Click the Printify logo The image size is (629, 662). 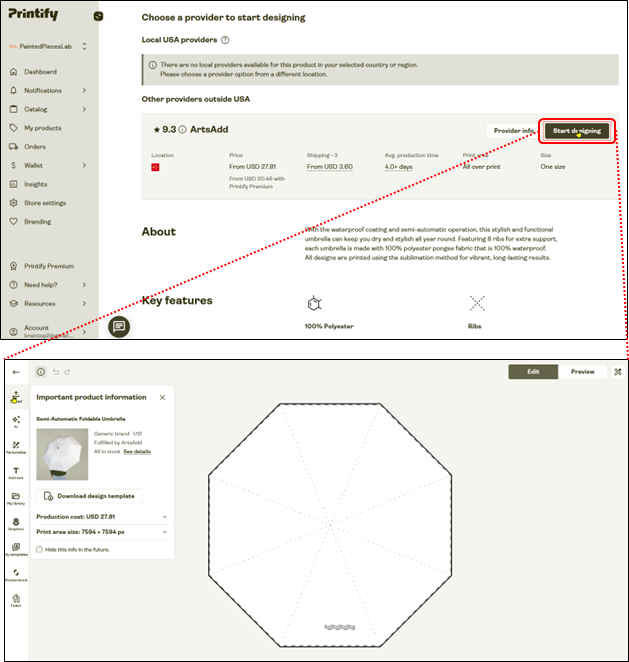click(33, 14)
